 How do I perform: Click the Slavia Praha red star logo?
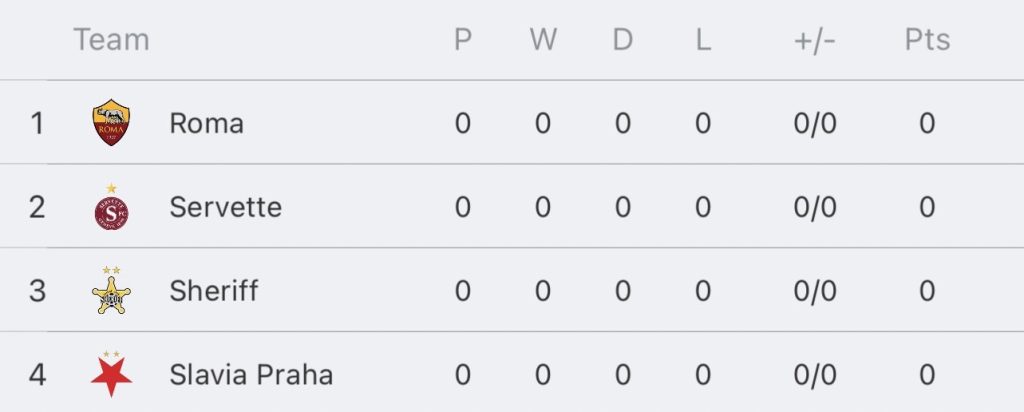(x=111, y=374)
